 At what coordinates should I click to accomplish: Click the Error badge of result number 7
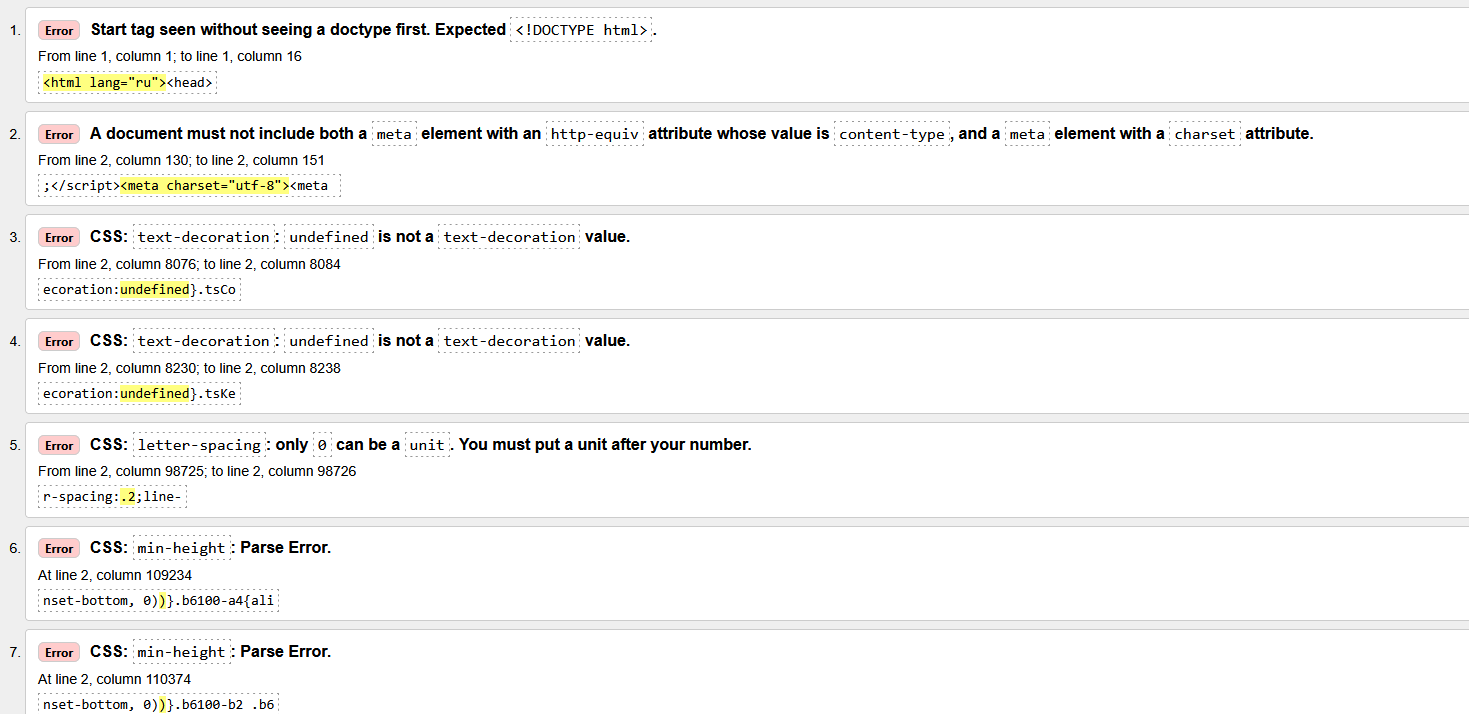[x=59, y=653]
